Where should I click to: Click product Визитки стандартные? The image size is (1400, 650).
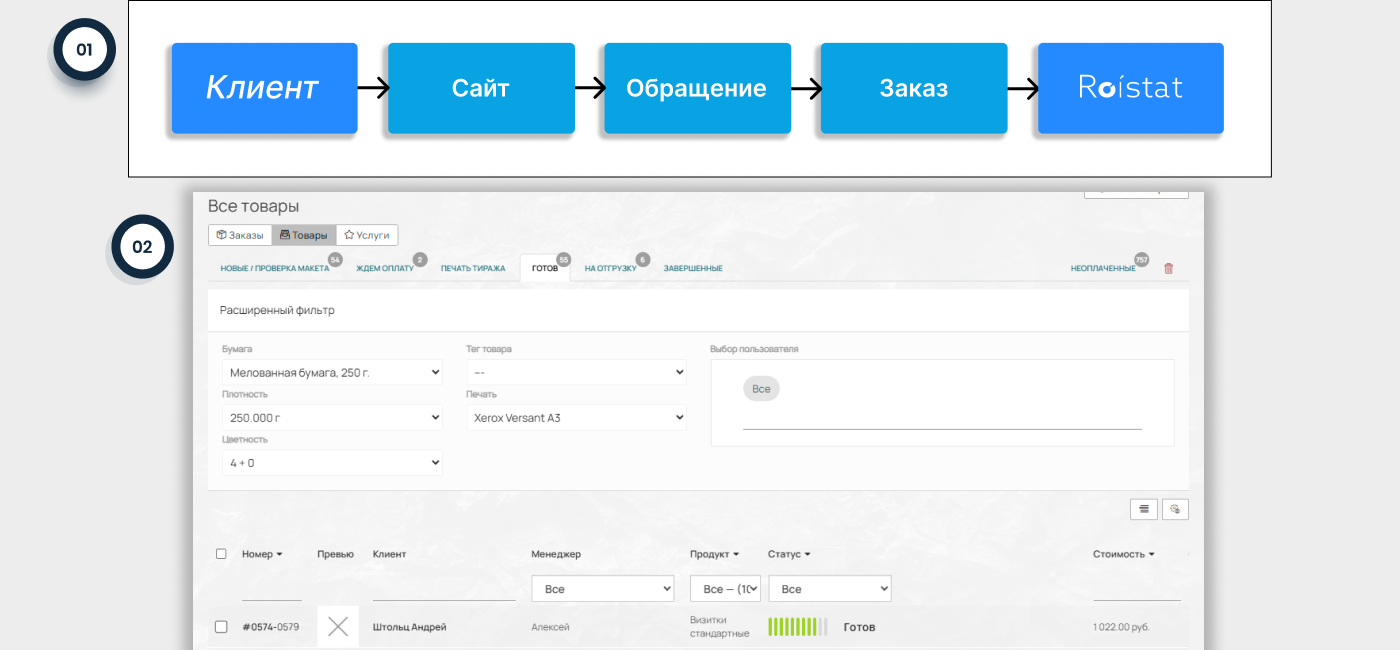[x=719, y=627]
